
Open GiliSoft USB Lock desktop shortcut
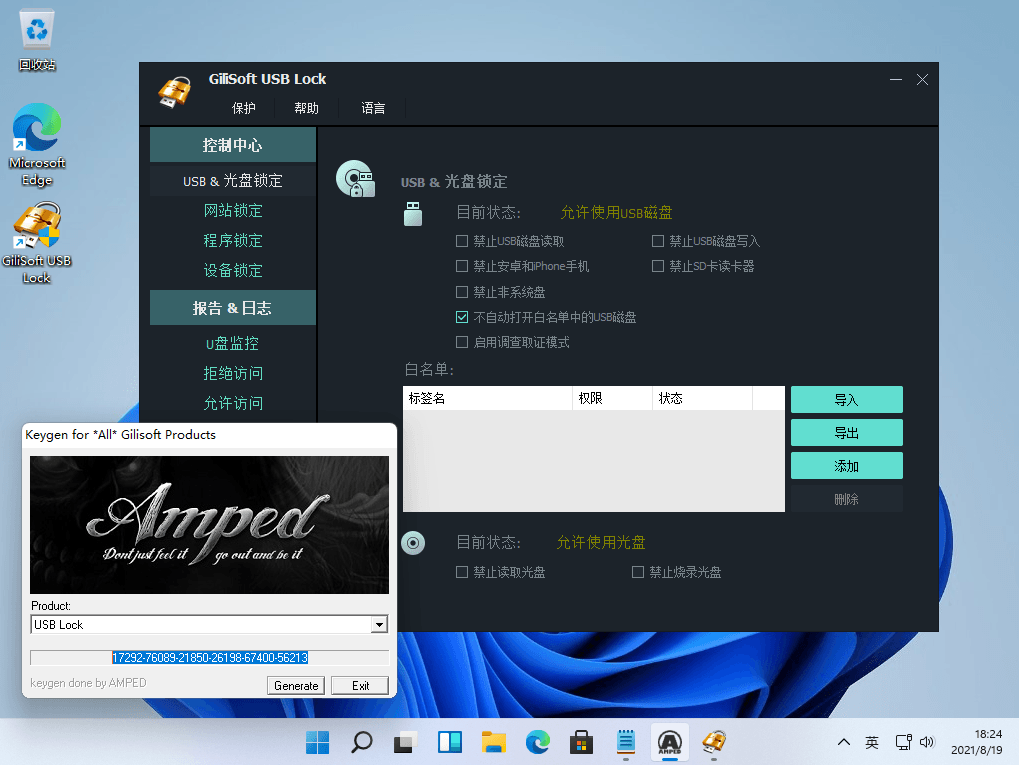(x=37, y=243)
